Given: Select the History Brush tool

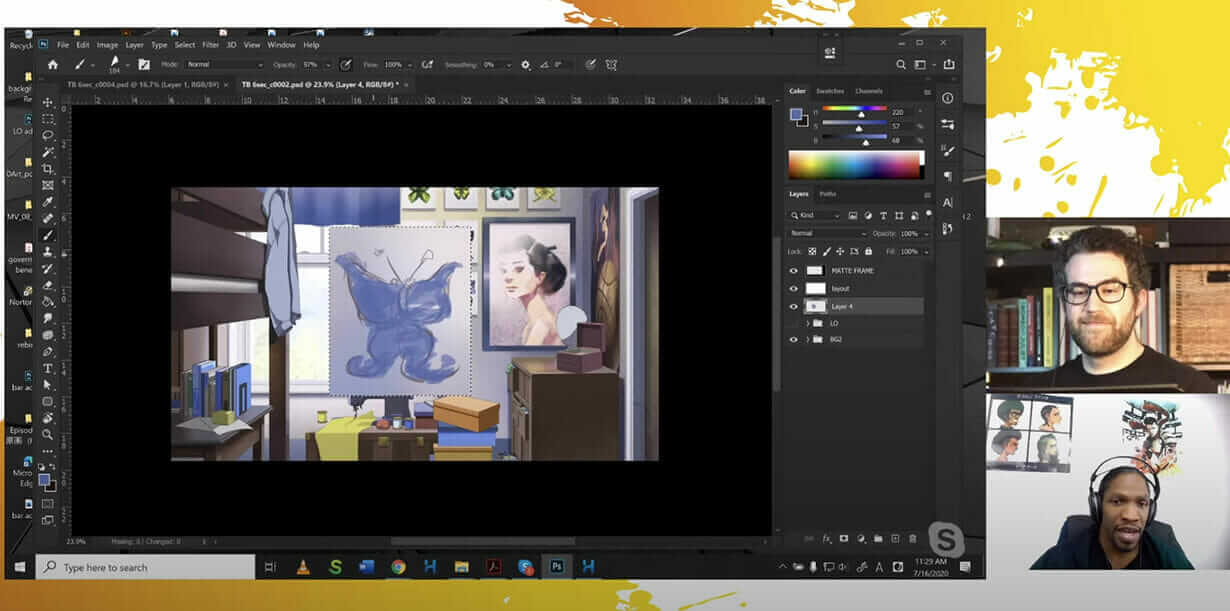Looking at the screenshot, I should [47, 269].
